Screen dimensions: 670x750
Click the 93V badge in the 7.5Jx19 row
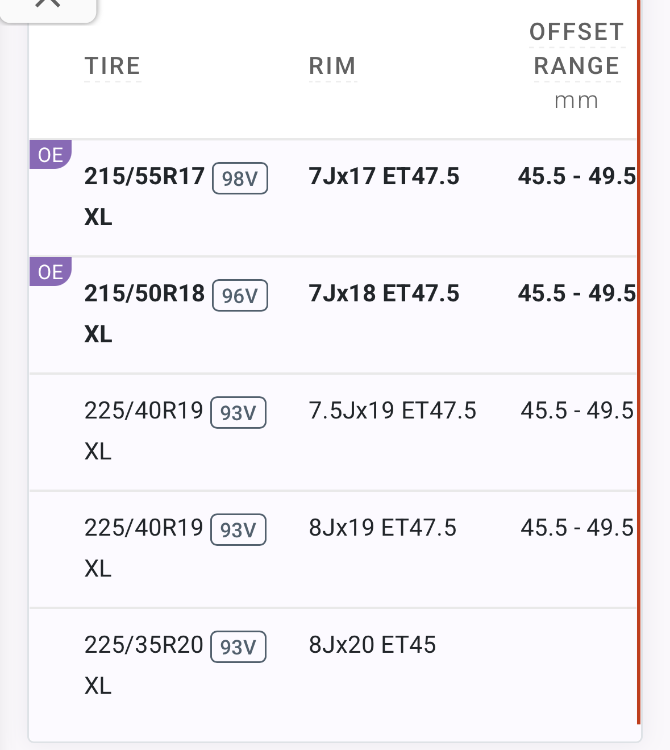coord(238,413)
